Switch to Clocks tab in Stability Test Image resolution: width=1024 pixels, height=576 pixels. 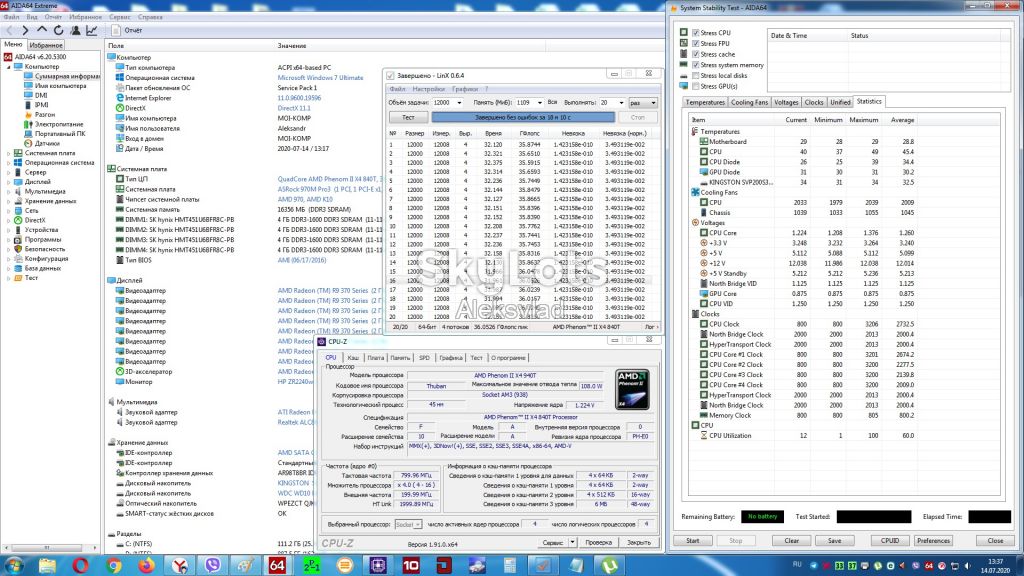point(814,102)
